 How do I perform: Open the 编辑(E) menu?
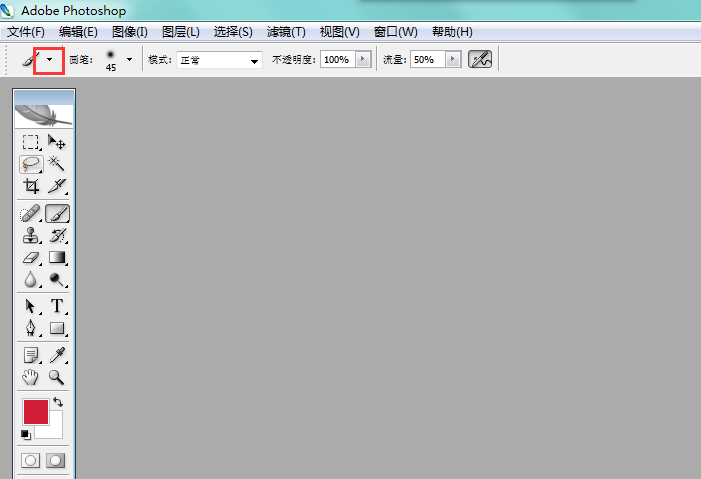[x=78, y=32]
